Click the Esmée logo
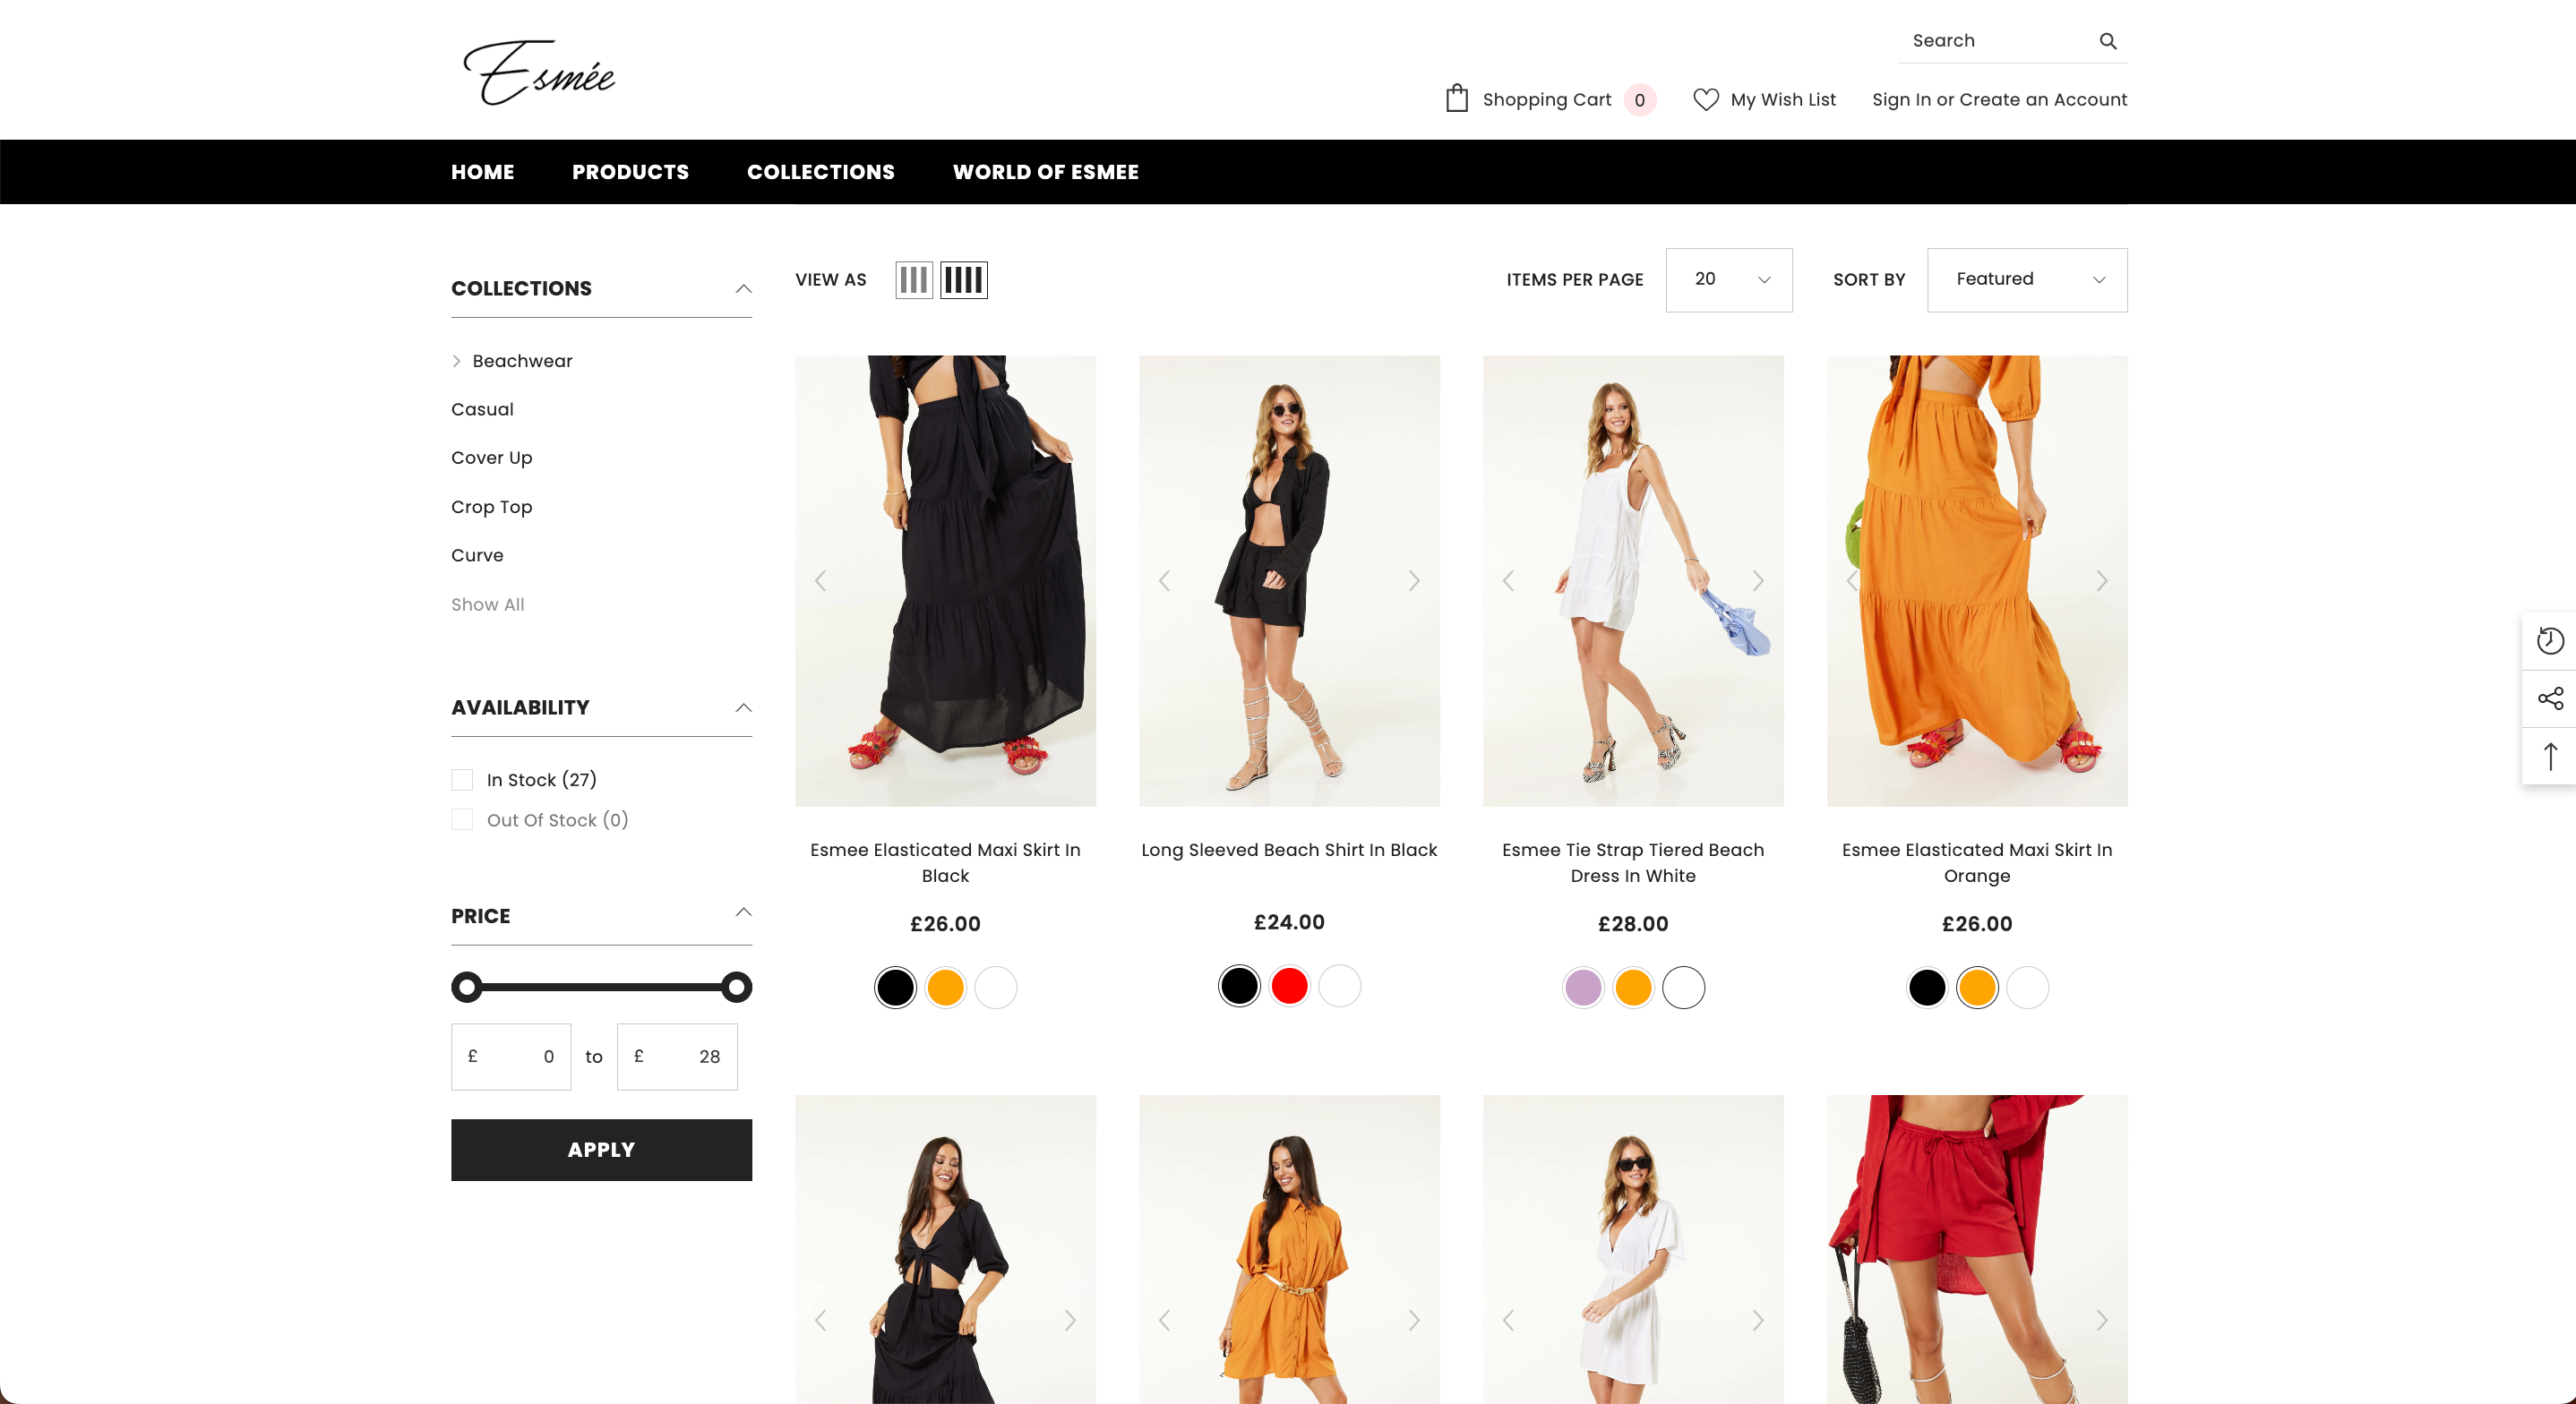 538,72
